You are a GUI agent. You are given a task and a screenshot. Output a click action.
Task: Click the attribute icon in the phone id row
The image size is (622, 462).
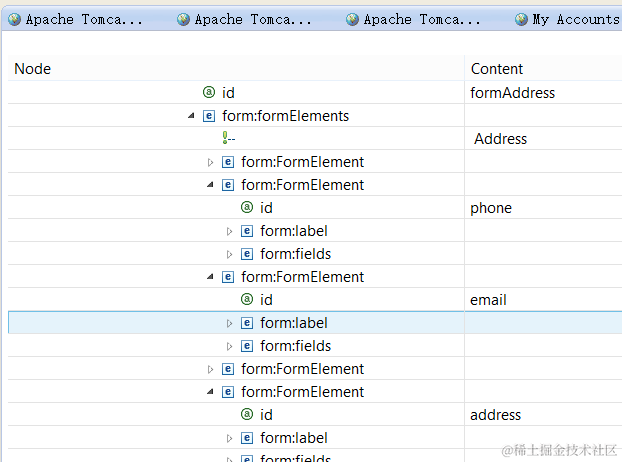pos(247,207)
